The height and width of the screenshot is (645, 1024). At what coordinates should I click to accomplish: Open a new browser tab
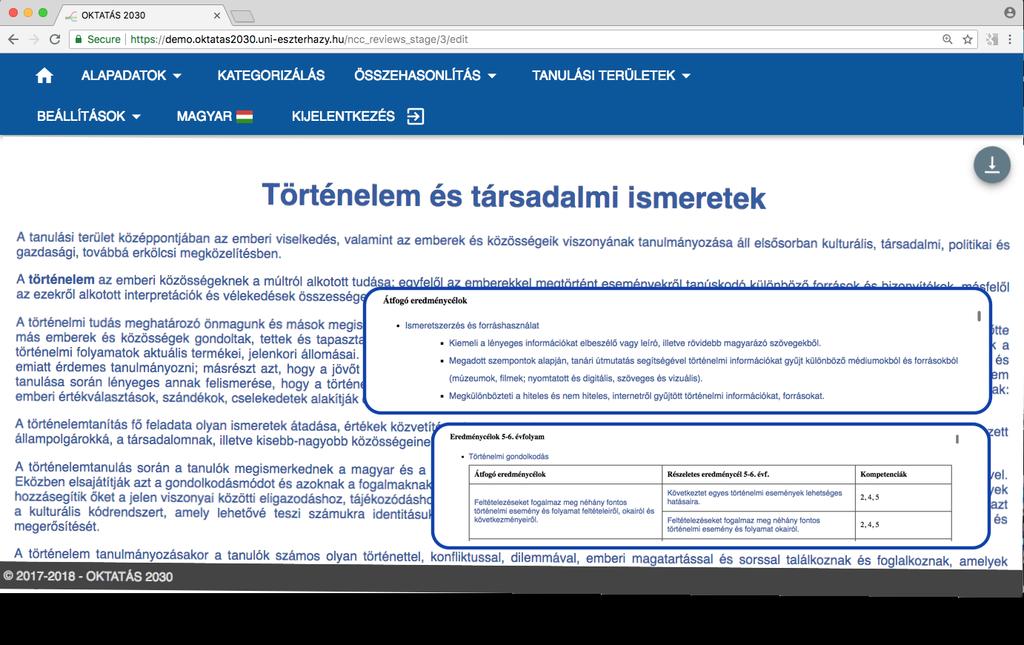pos(242,16)
